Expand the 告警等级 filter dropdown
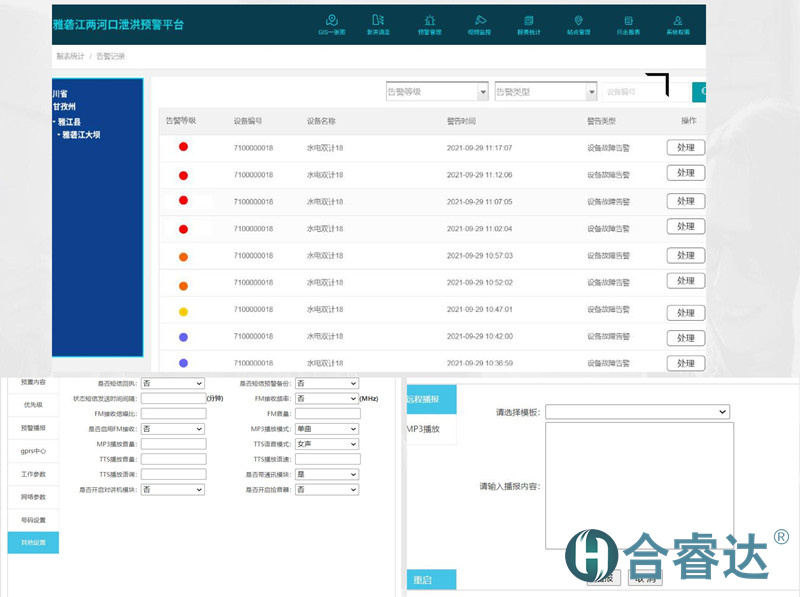The height and width of the screenshot is (597, 800). [437, 92]
